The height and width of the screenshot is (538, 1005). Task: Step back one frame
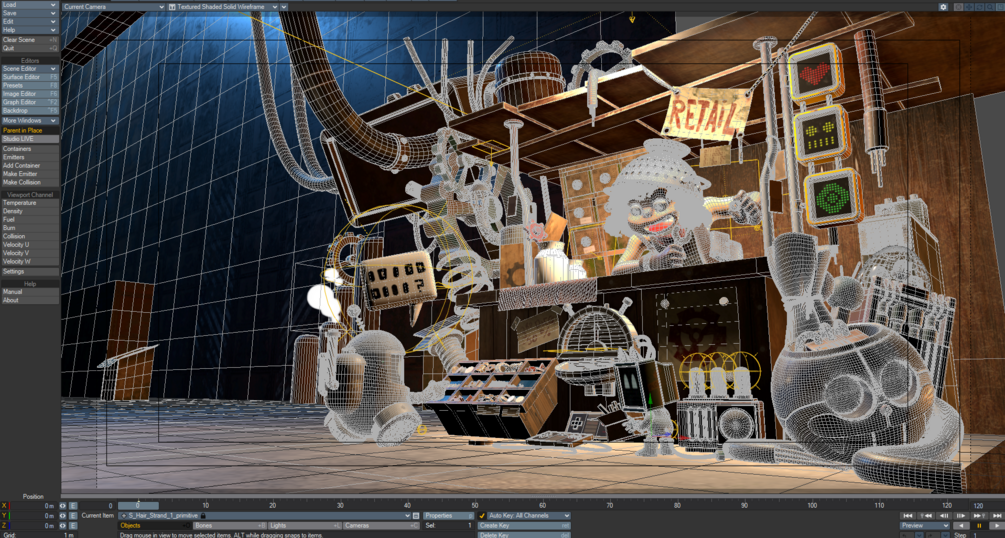(x=943, y=516)
